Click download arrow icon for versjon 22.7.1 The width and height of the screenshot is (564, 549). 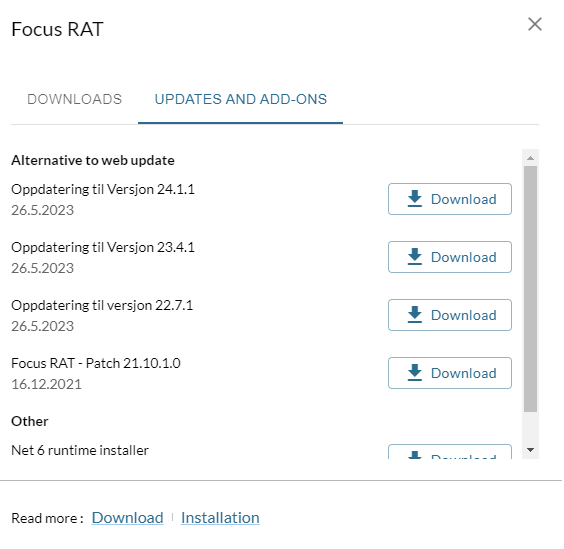[x=415, y=314]
